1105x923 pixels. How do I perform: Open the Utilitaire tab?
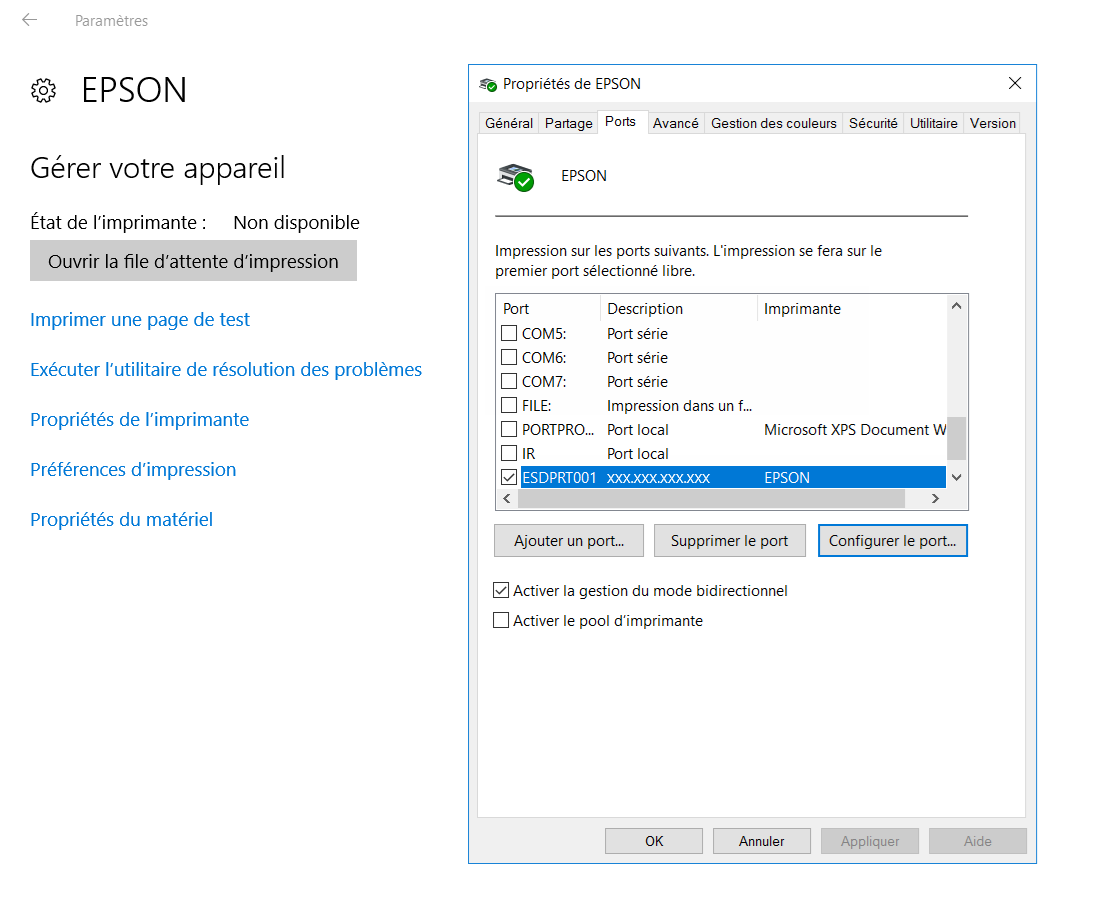(933, 123)
